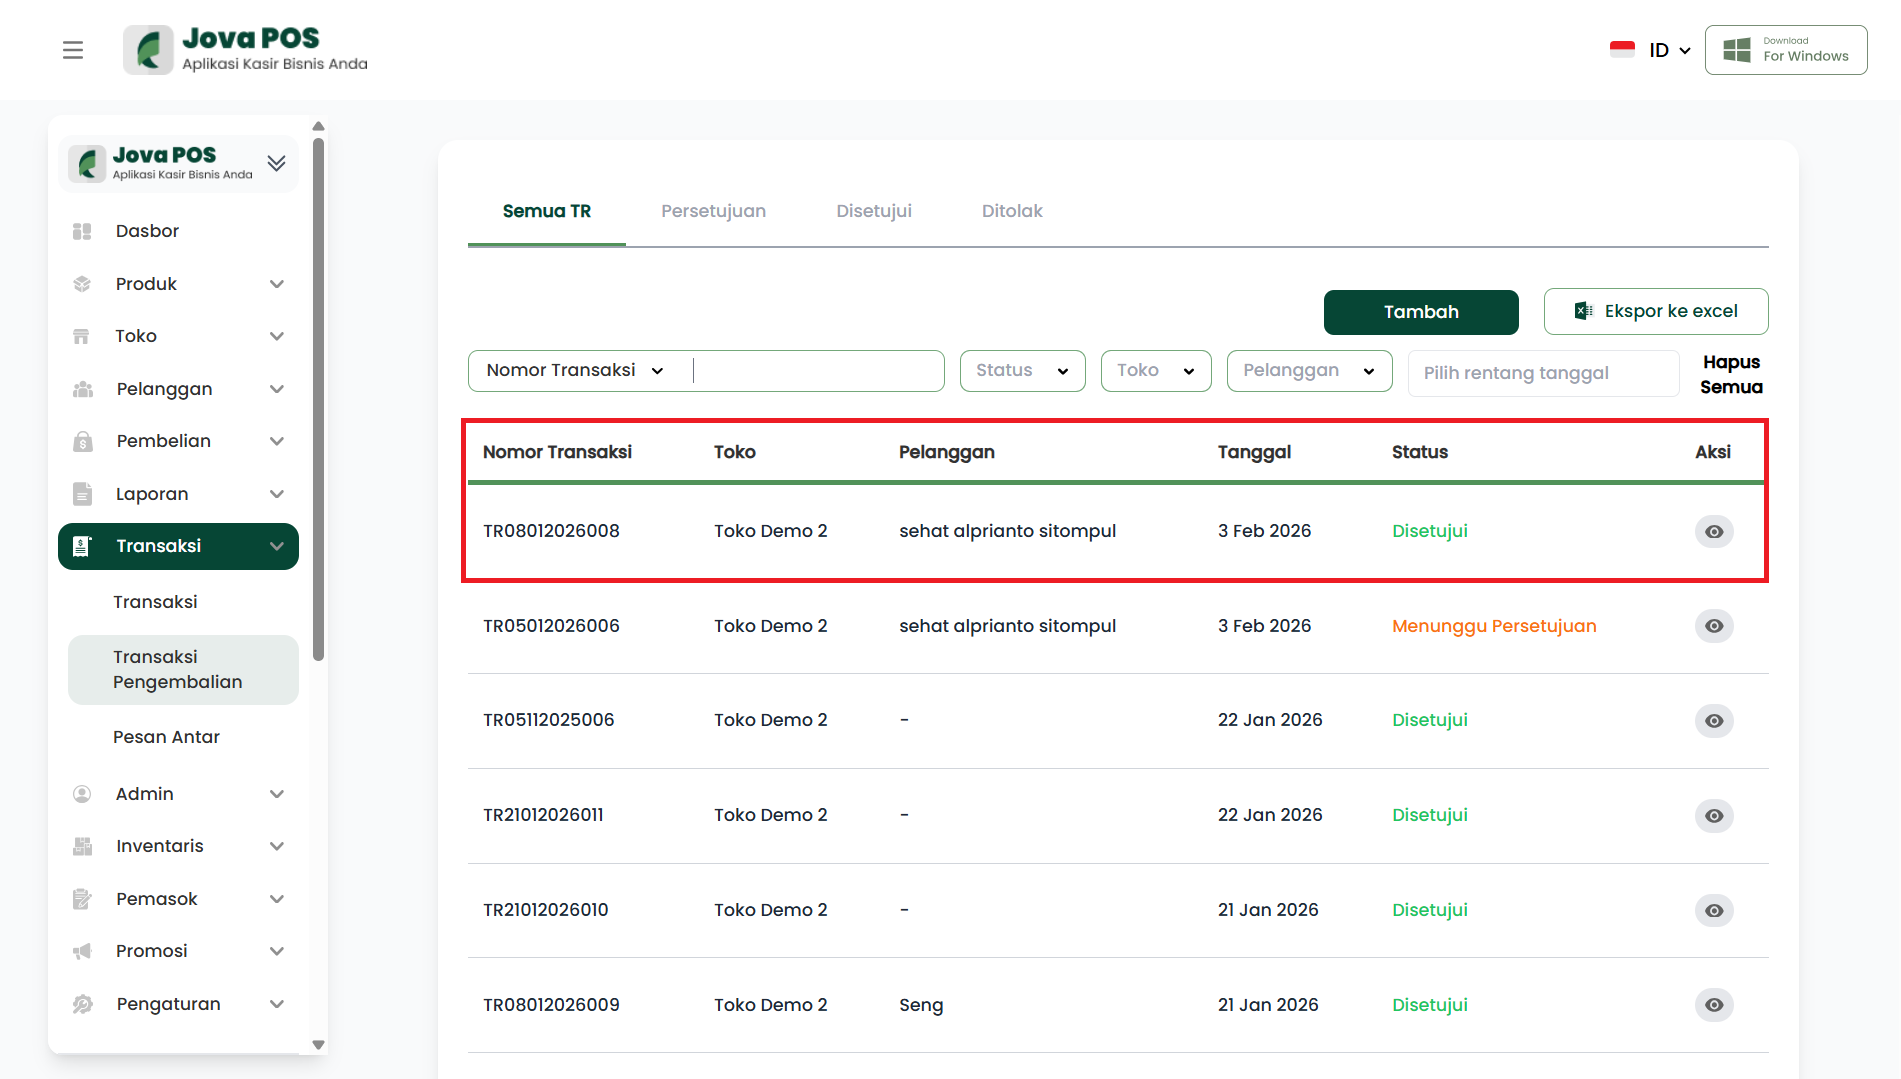1901x1079 pixels.
Task: Click the Laporan document icon
Action: pyautogui.click(x=82, y=494)
